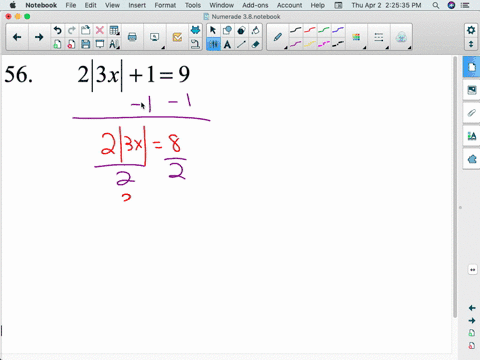Open the Notification Center list icon
The image size is (480, 360).
(465, 5)
